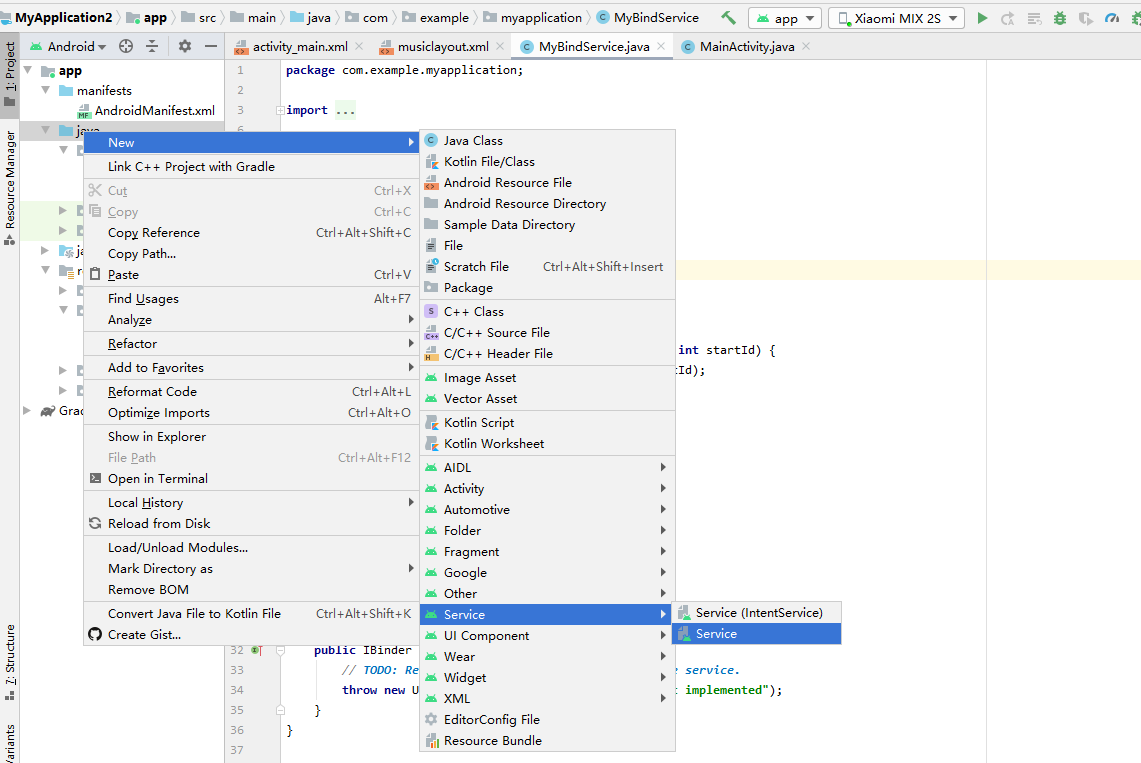Select Open in Terminal
The width and height of the screenshot is (1141, 763).
tap(252, 479)
